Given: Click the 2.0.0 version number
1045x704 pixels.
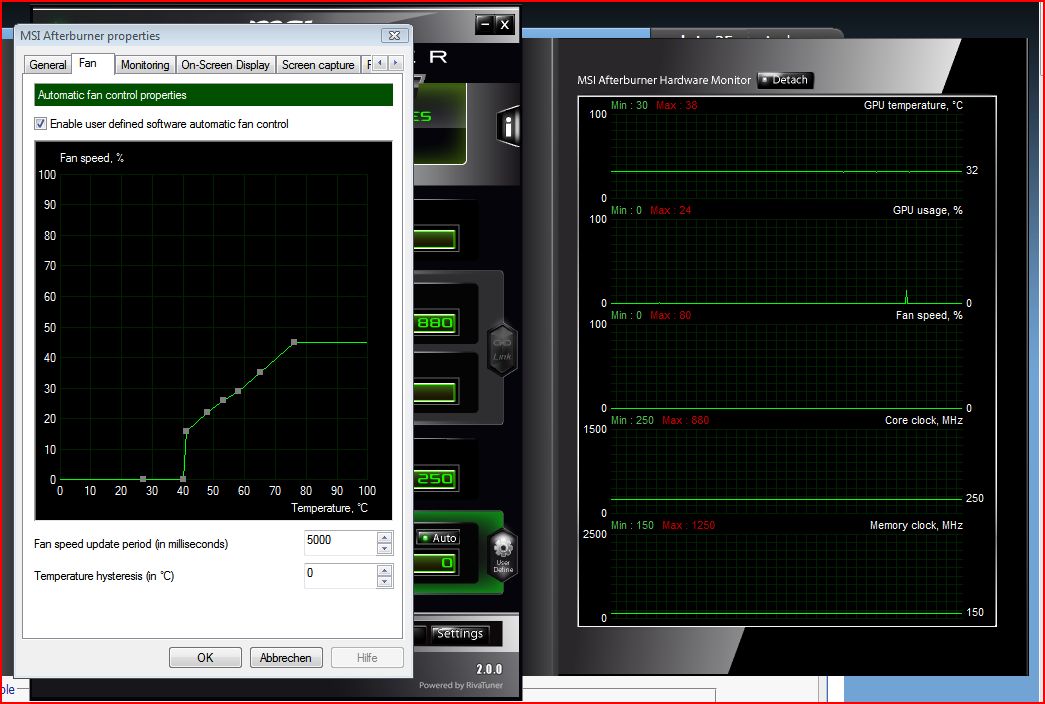Looking at the screenshot, I should click(489, 669).
